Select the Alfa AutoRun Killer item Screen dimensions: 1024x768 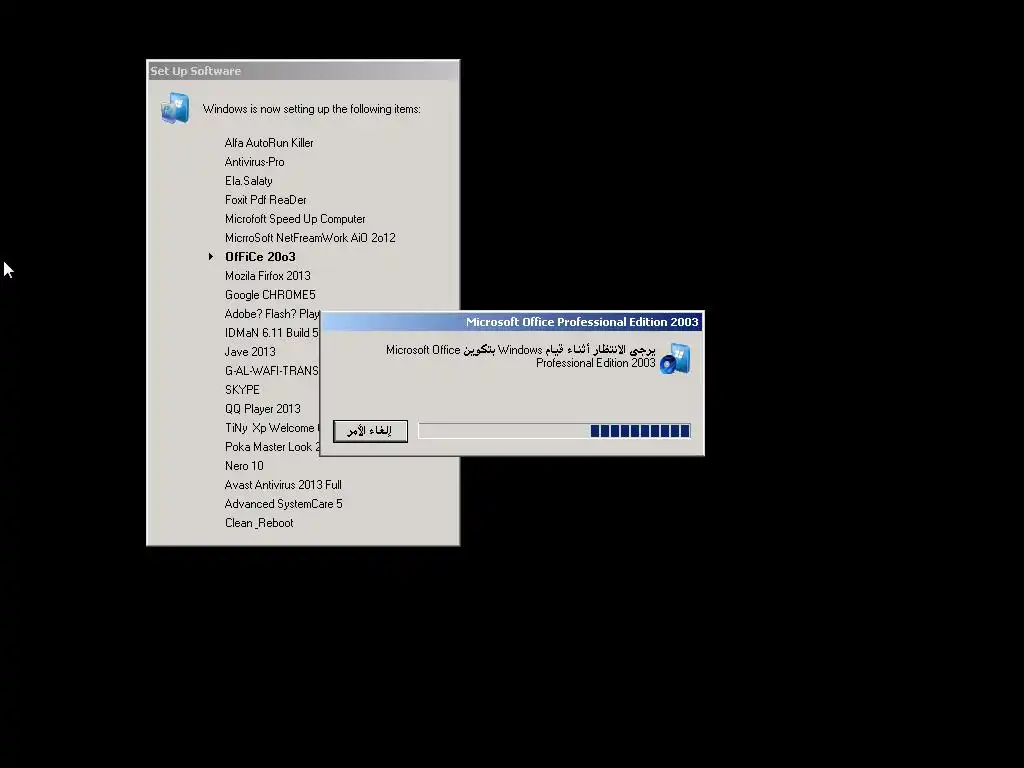coord(269,142)
